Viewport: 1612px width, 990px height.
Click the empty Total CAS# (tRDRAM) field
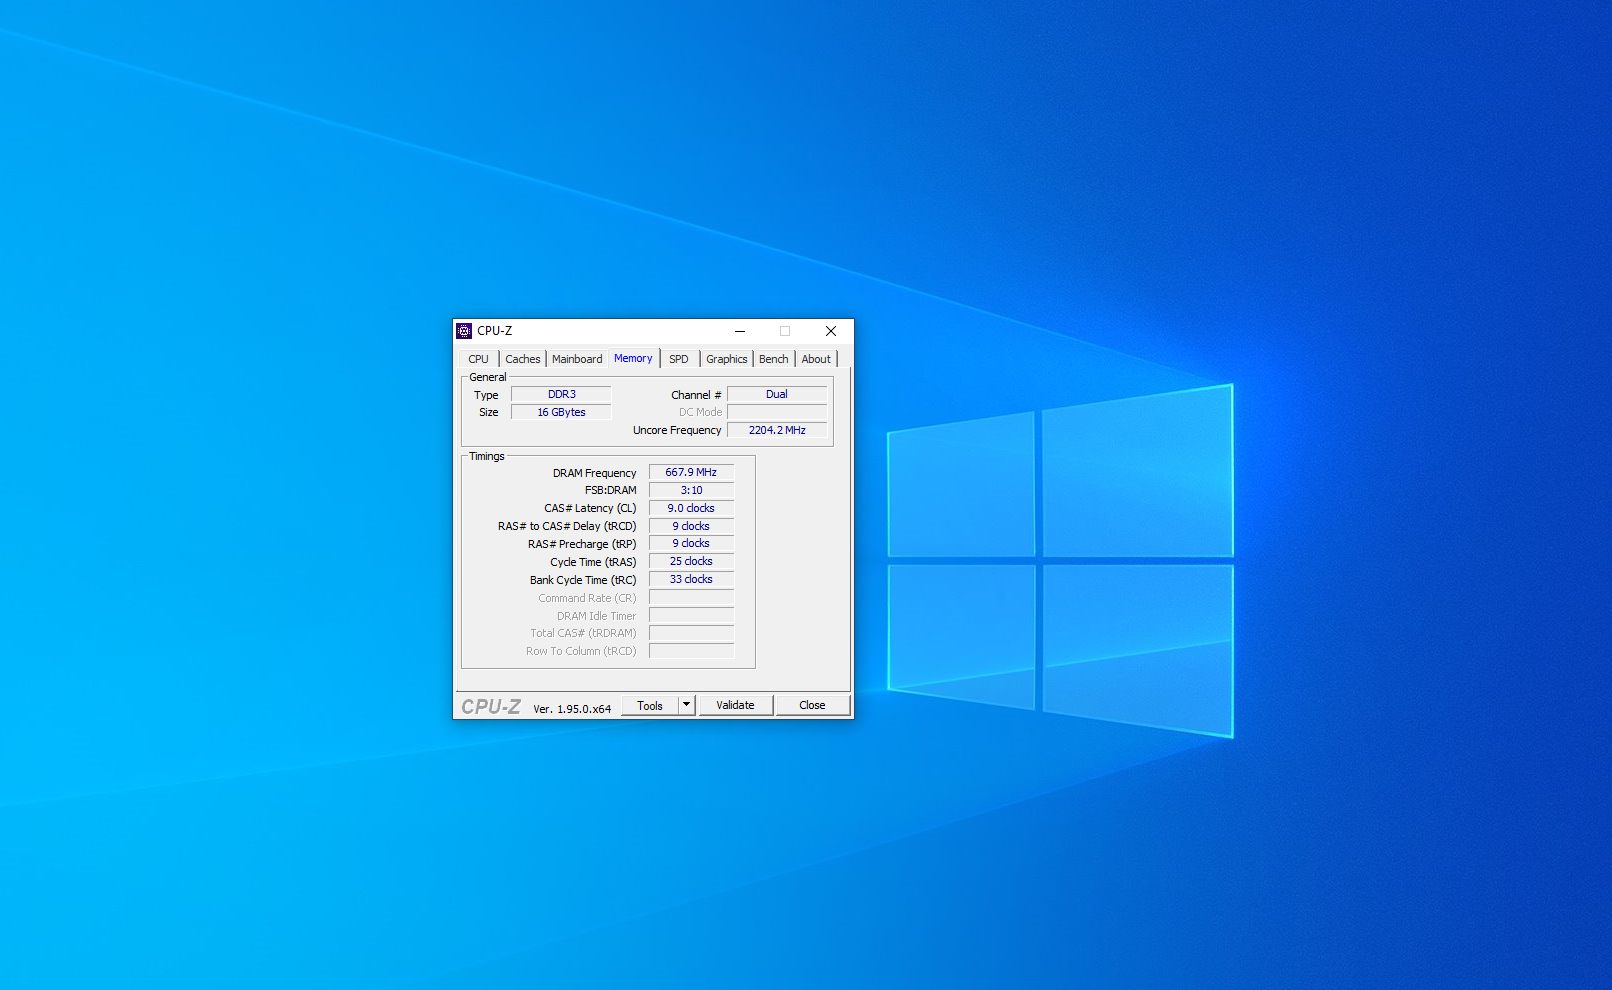point(691,633)
